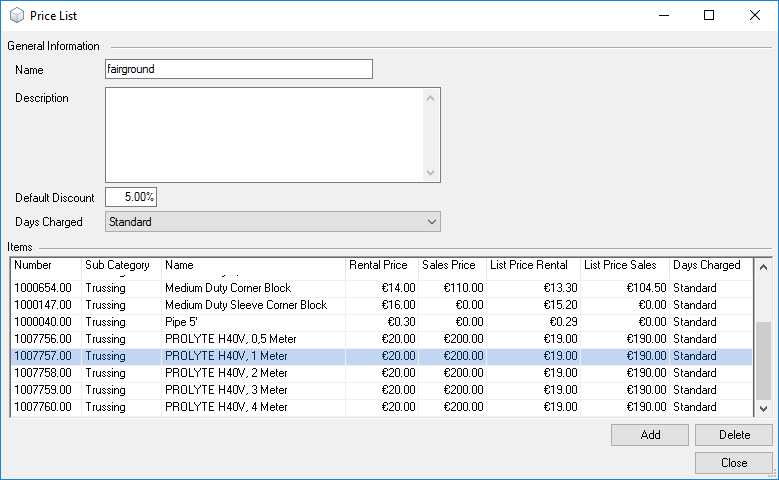Click the Delete button
The height and width of the screenshot is (480, 779).
pos(733,435)
